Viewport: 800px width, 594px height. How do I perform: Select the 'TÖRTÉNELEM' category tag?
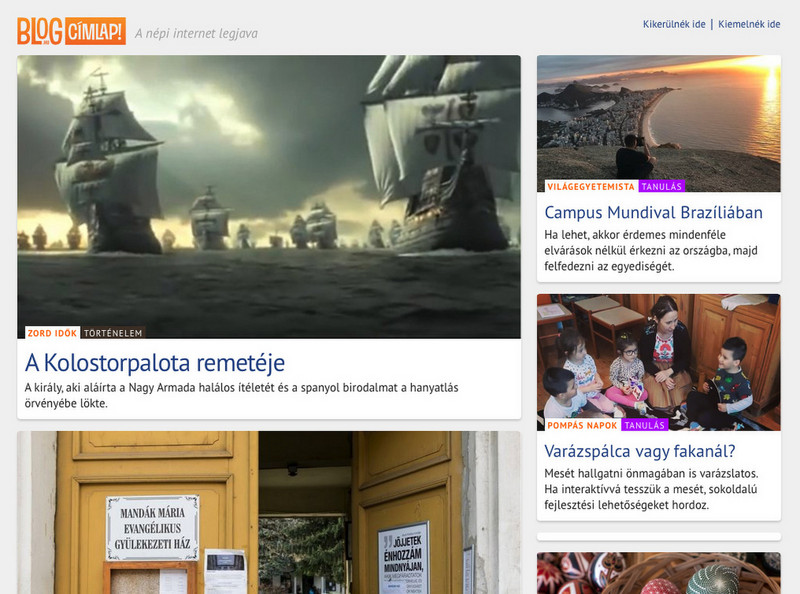pos(113,333)
